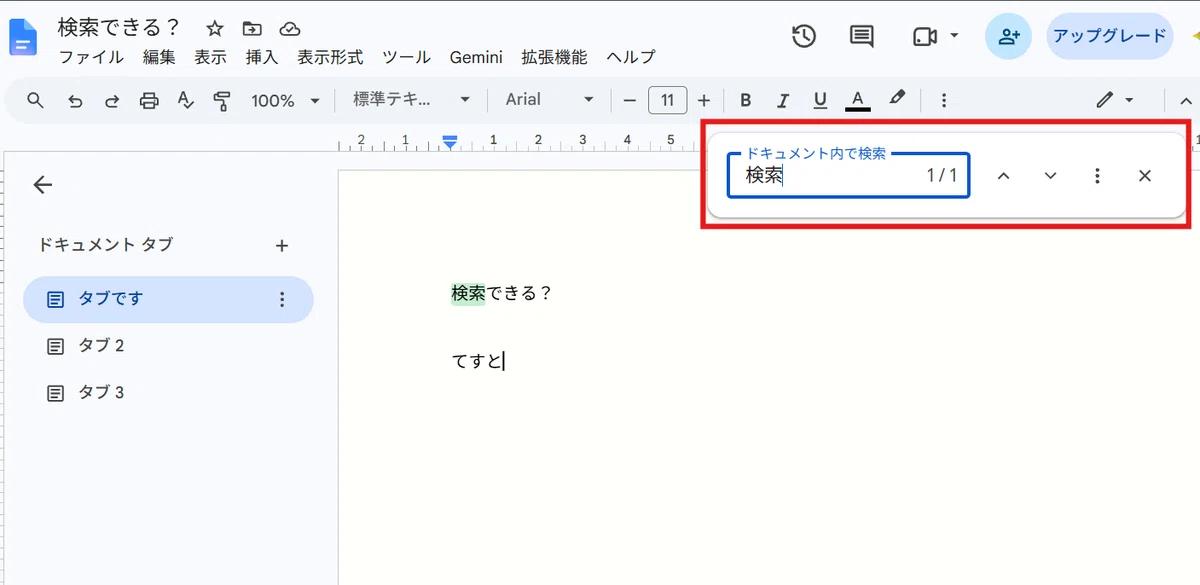The width and height of the screenshot is (1200, 585).
Task: Open the 表示形式 menu
Action: [330, 57]
